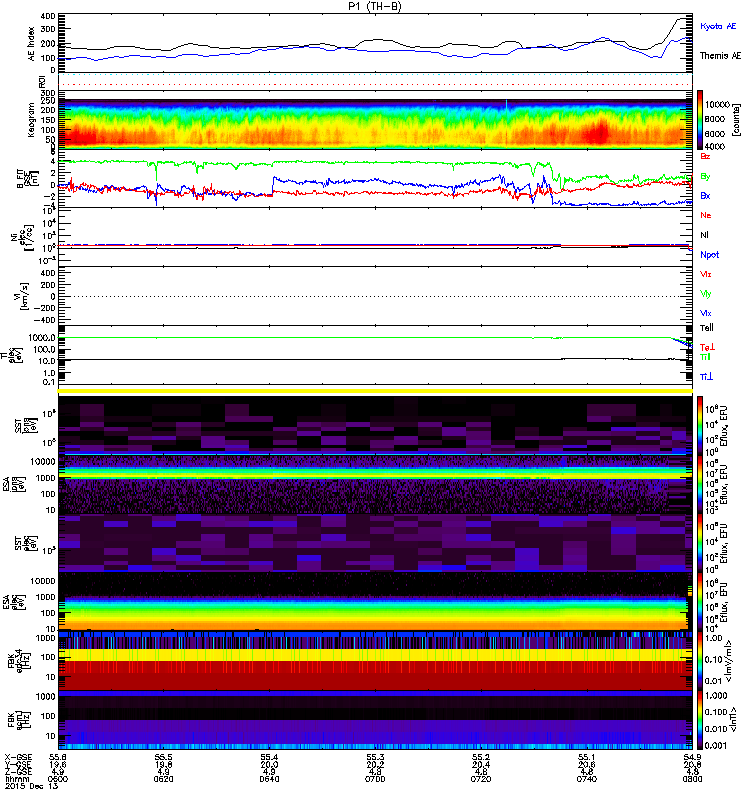Click the 0720 time tick label
This screenshot has width=750, height=800.
coord(481,779)
